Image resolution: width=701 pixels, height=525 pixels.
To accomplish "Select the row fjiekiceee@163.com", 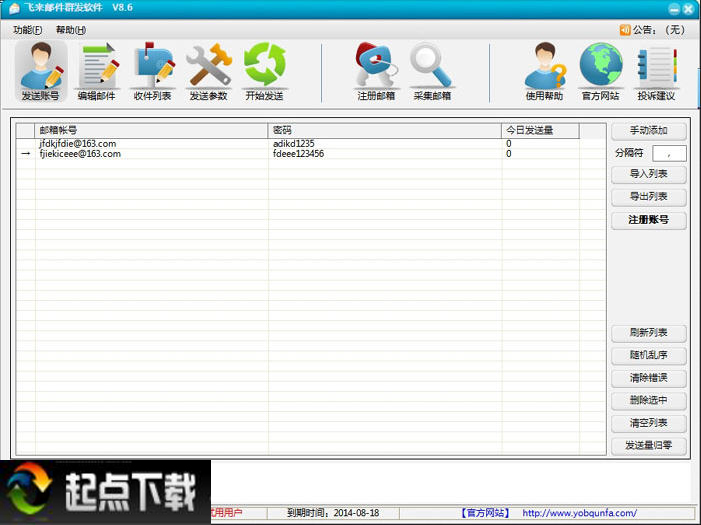I will tap(311, 154).
